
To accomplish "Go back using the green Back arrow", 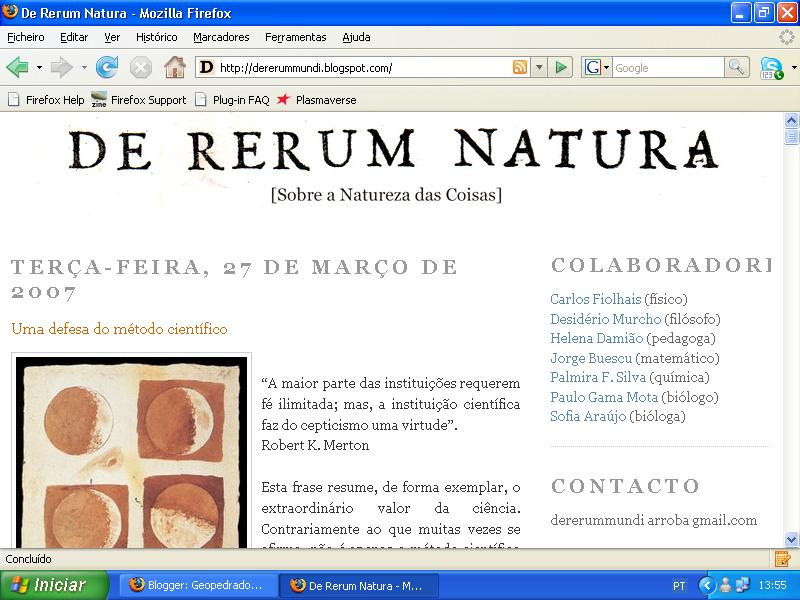I will pyautogui.click(x=17, y=67).
